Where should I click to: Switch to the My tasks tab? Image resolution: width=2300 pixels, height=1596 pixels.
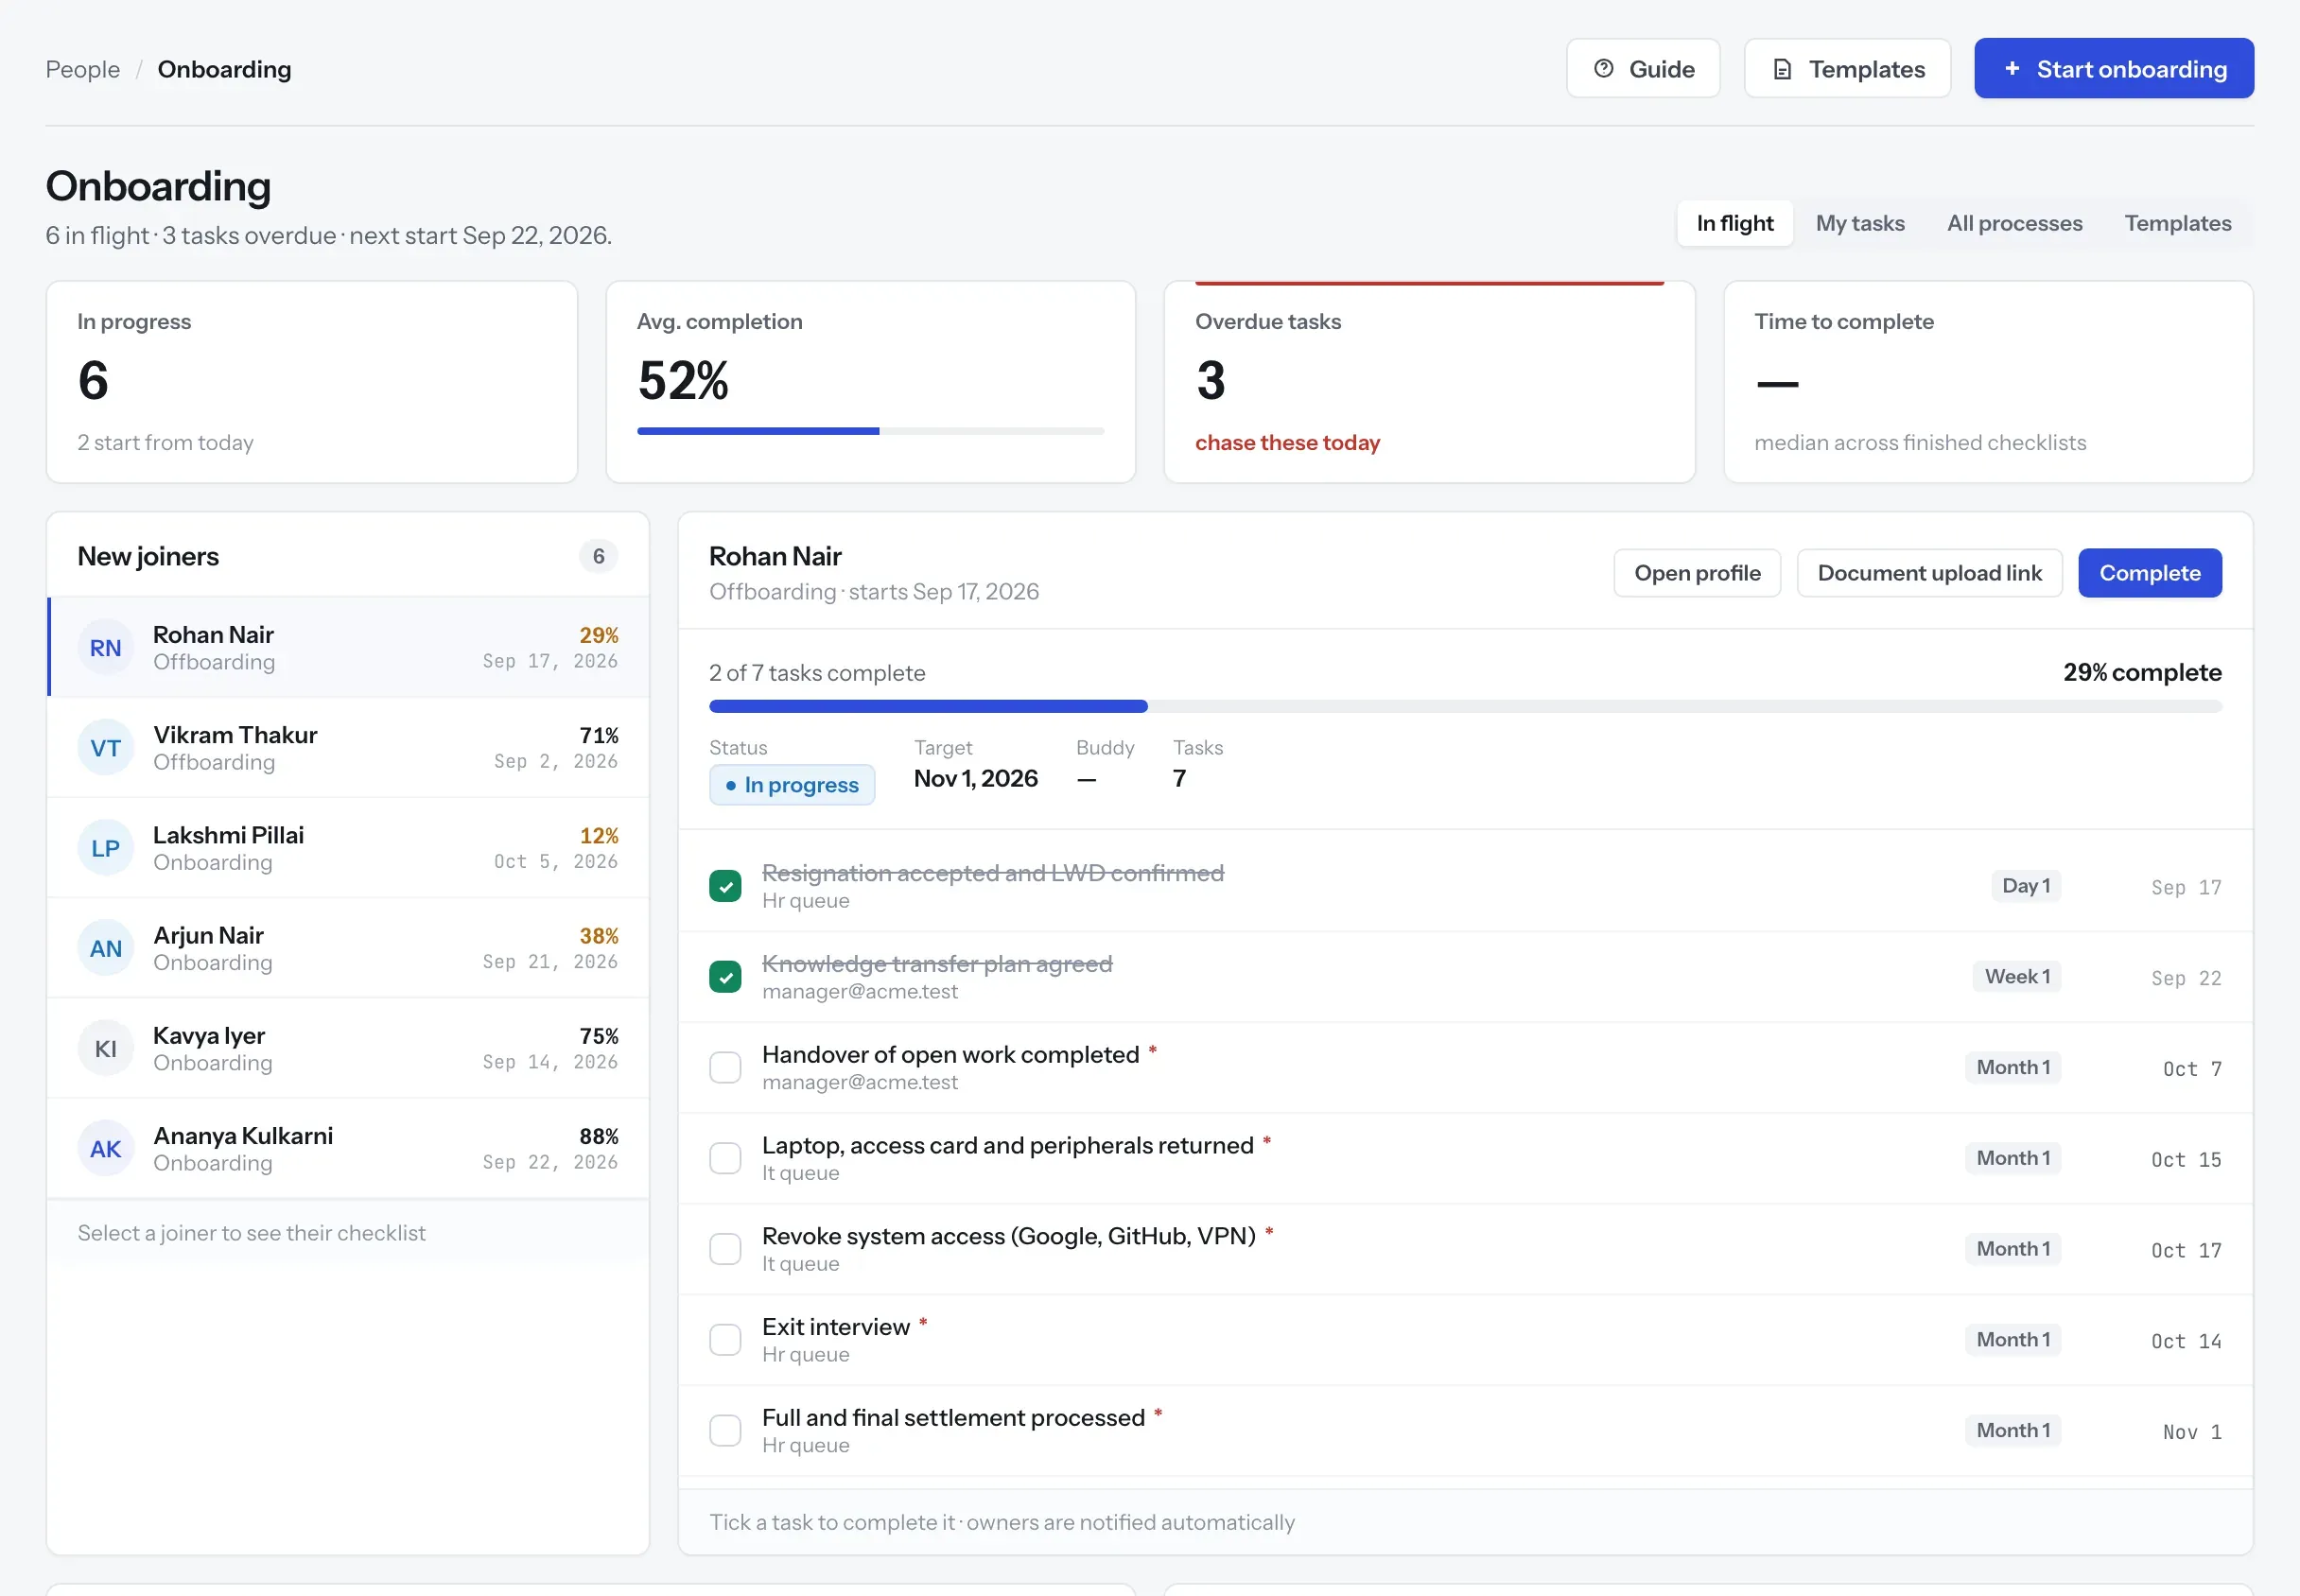1860,223
